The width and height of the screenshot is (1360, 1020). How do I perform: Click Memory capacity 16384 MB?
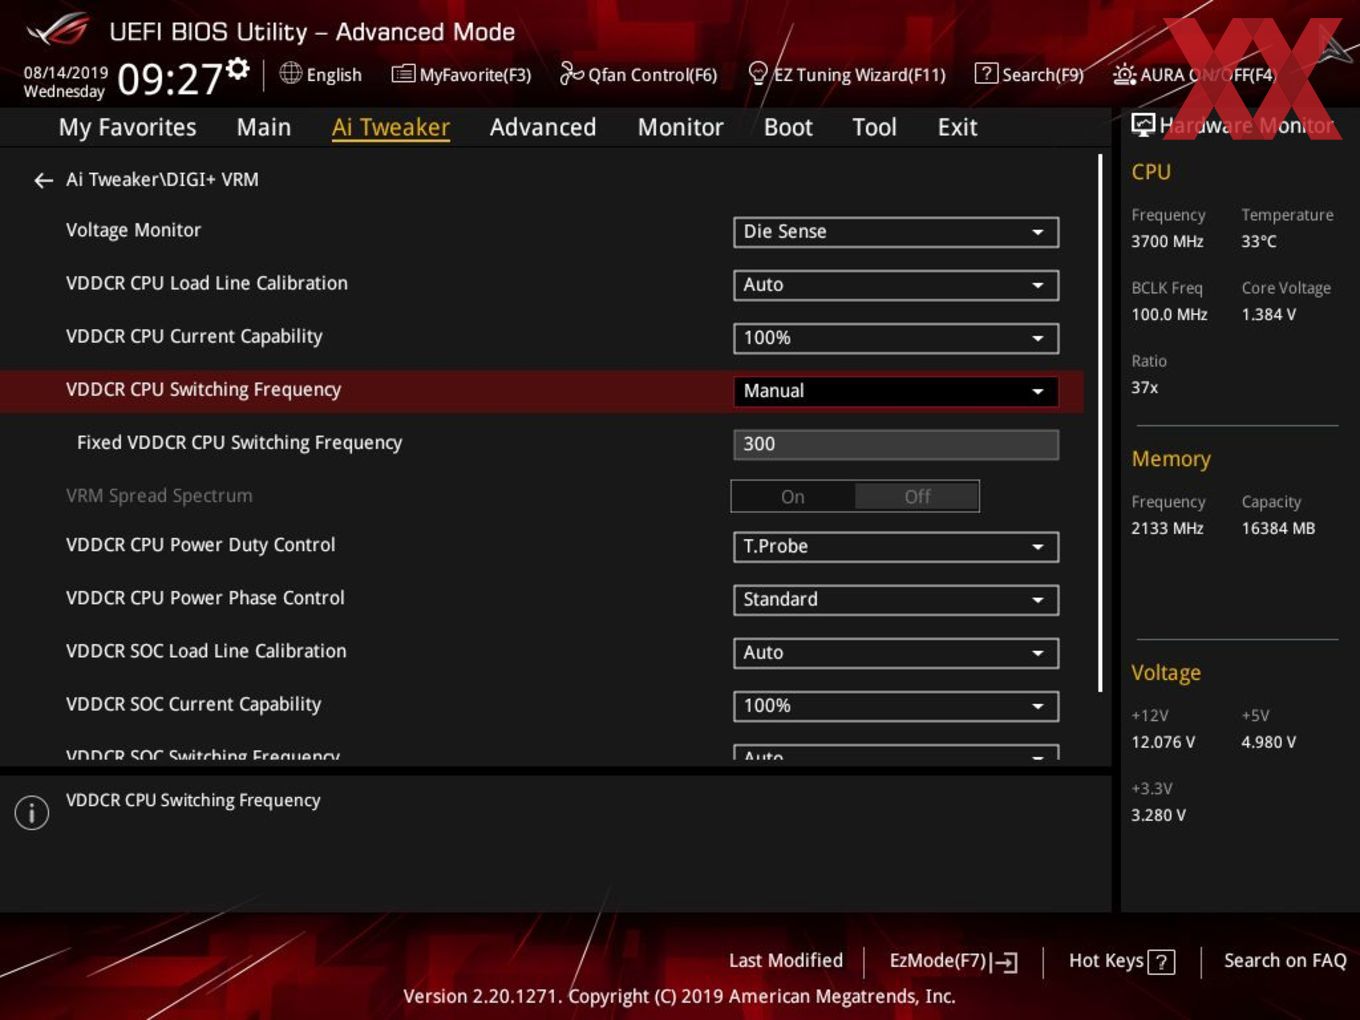click(x=1278, y=528)
